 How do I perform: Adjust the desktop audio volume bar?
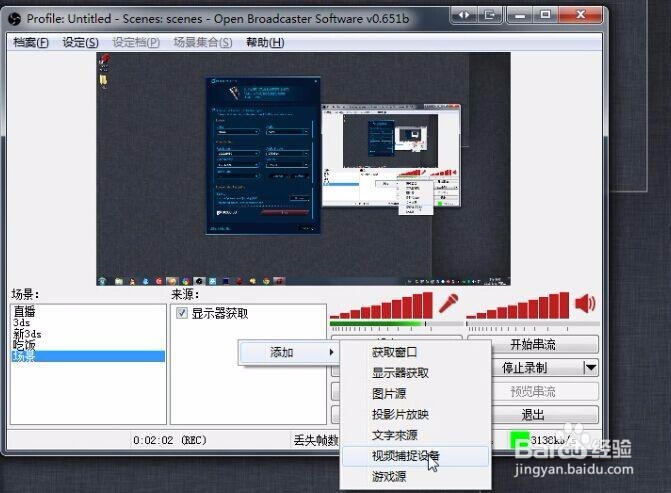pos(533,324)
